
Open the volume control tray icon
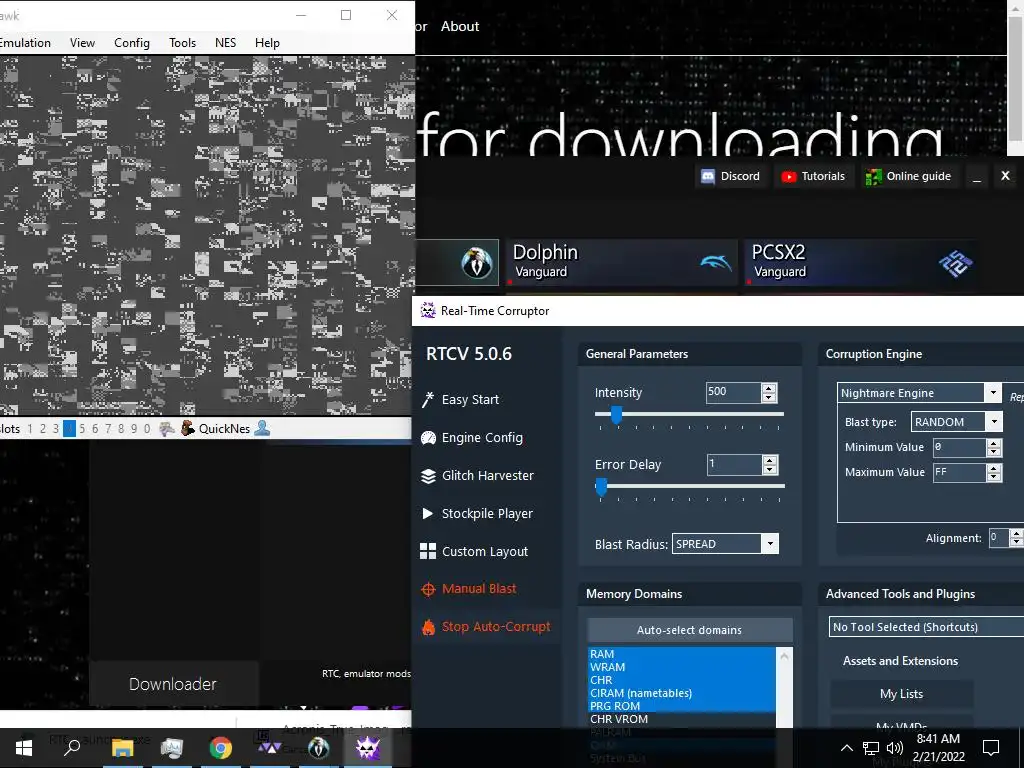pyautogui.click(x=895, y=748)
